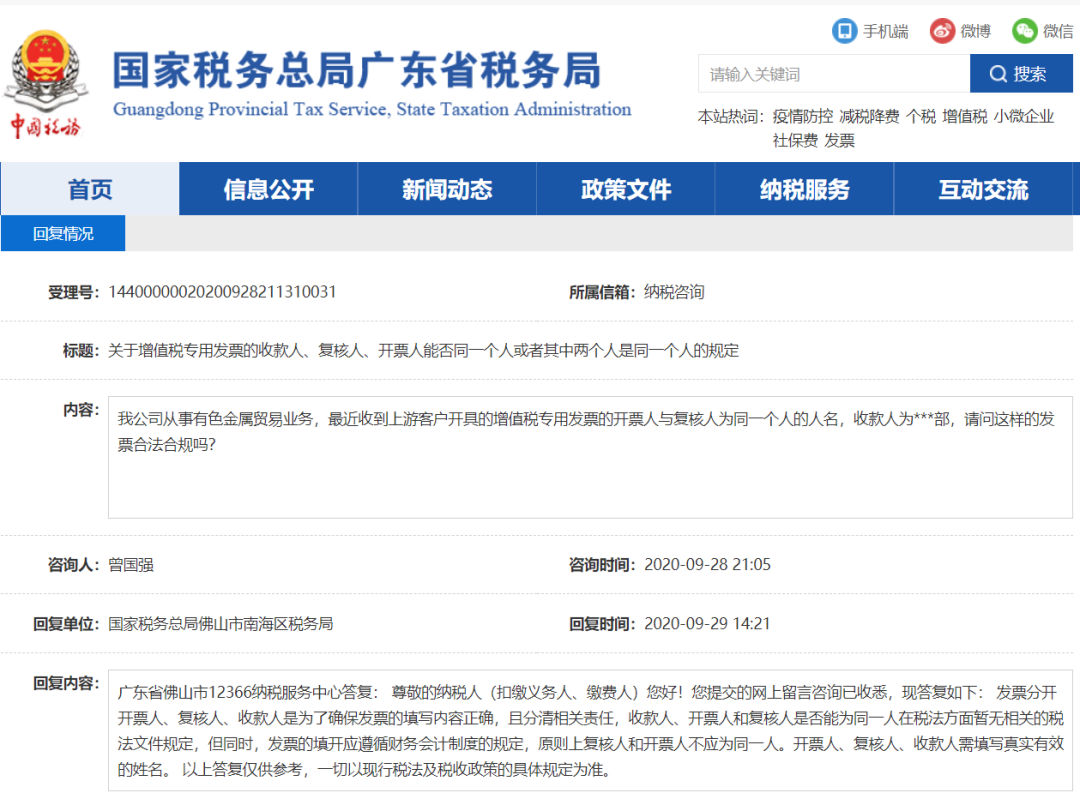Click the 搜索 search button
The image size is (1080, 805).
[1020, 73]
